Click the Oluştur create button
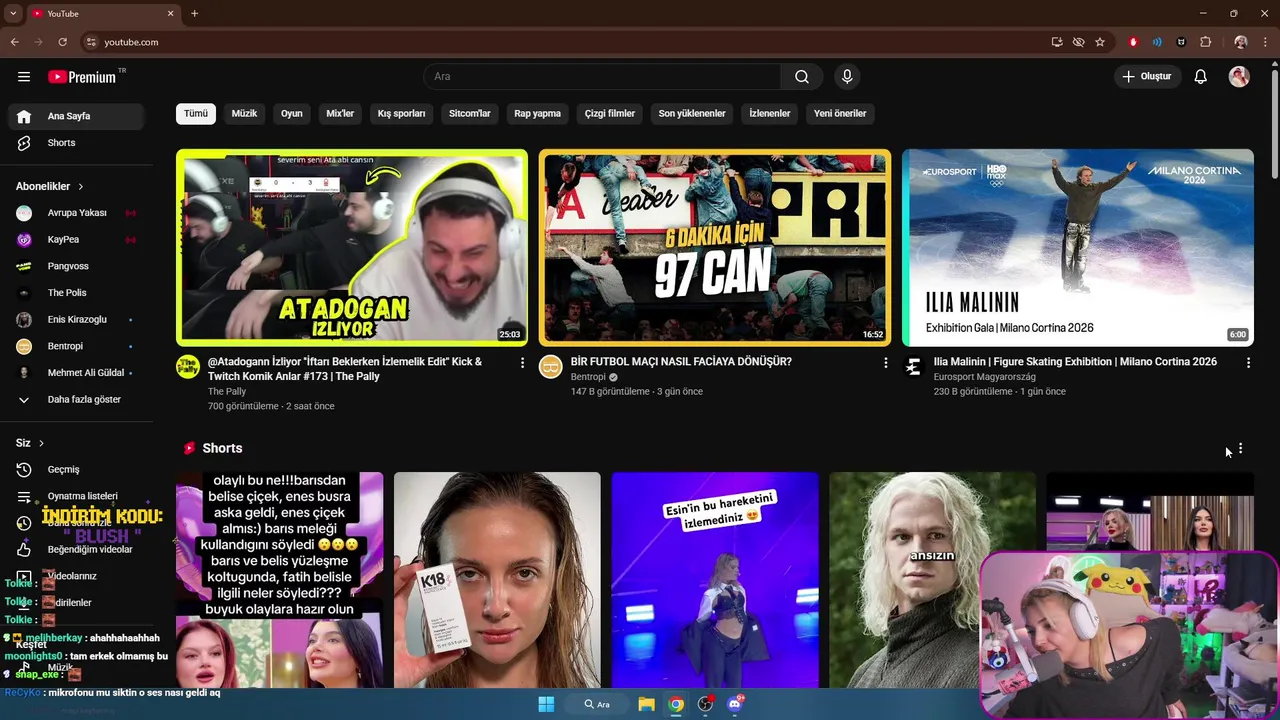Image resolution: width=1280 pixels, height=720 pixels. [1148, 77]
